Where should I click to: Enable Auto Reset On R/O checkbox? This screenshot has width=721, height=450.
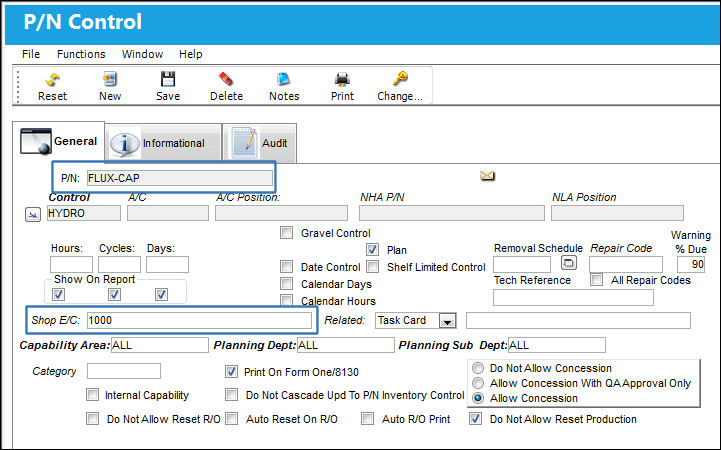point(231,418)
